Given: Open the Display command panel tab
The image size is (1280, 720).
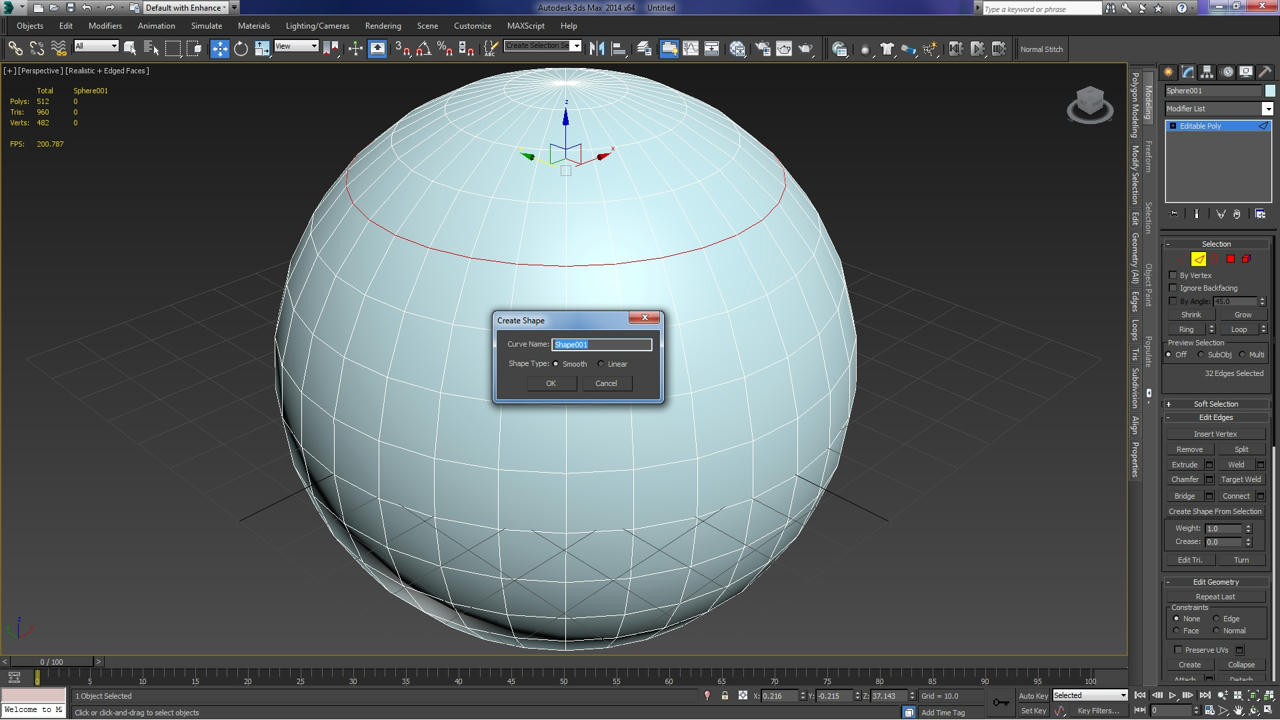Looking at the screenshot, I should pyautogui.click(x=1245, y=72).
